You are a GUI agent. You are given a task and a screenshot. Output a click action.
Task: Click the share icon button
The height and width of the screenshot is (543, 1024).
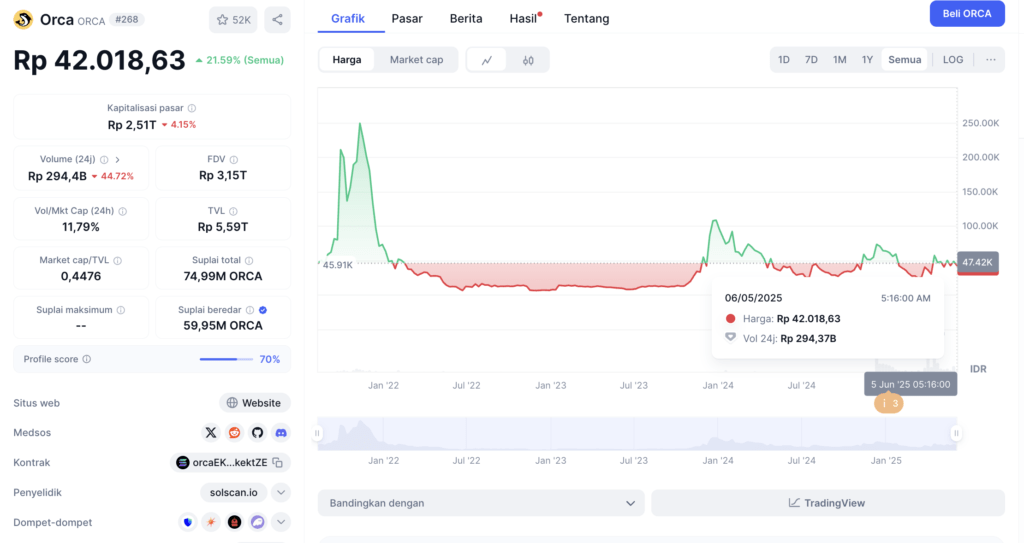pos(278,20)
